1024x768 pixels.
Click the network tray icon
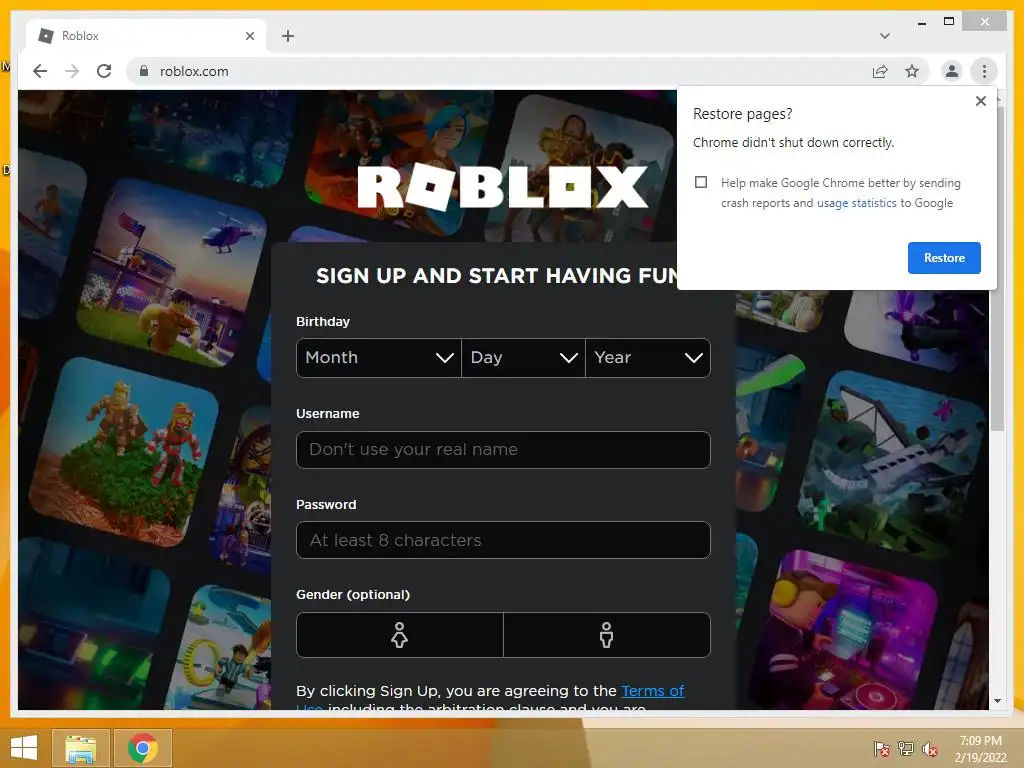pyautogui.click(x=906, y=748)
